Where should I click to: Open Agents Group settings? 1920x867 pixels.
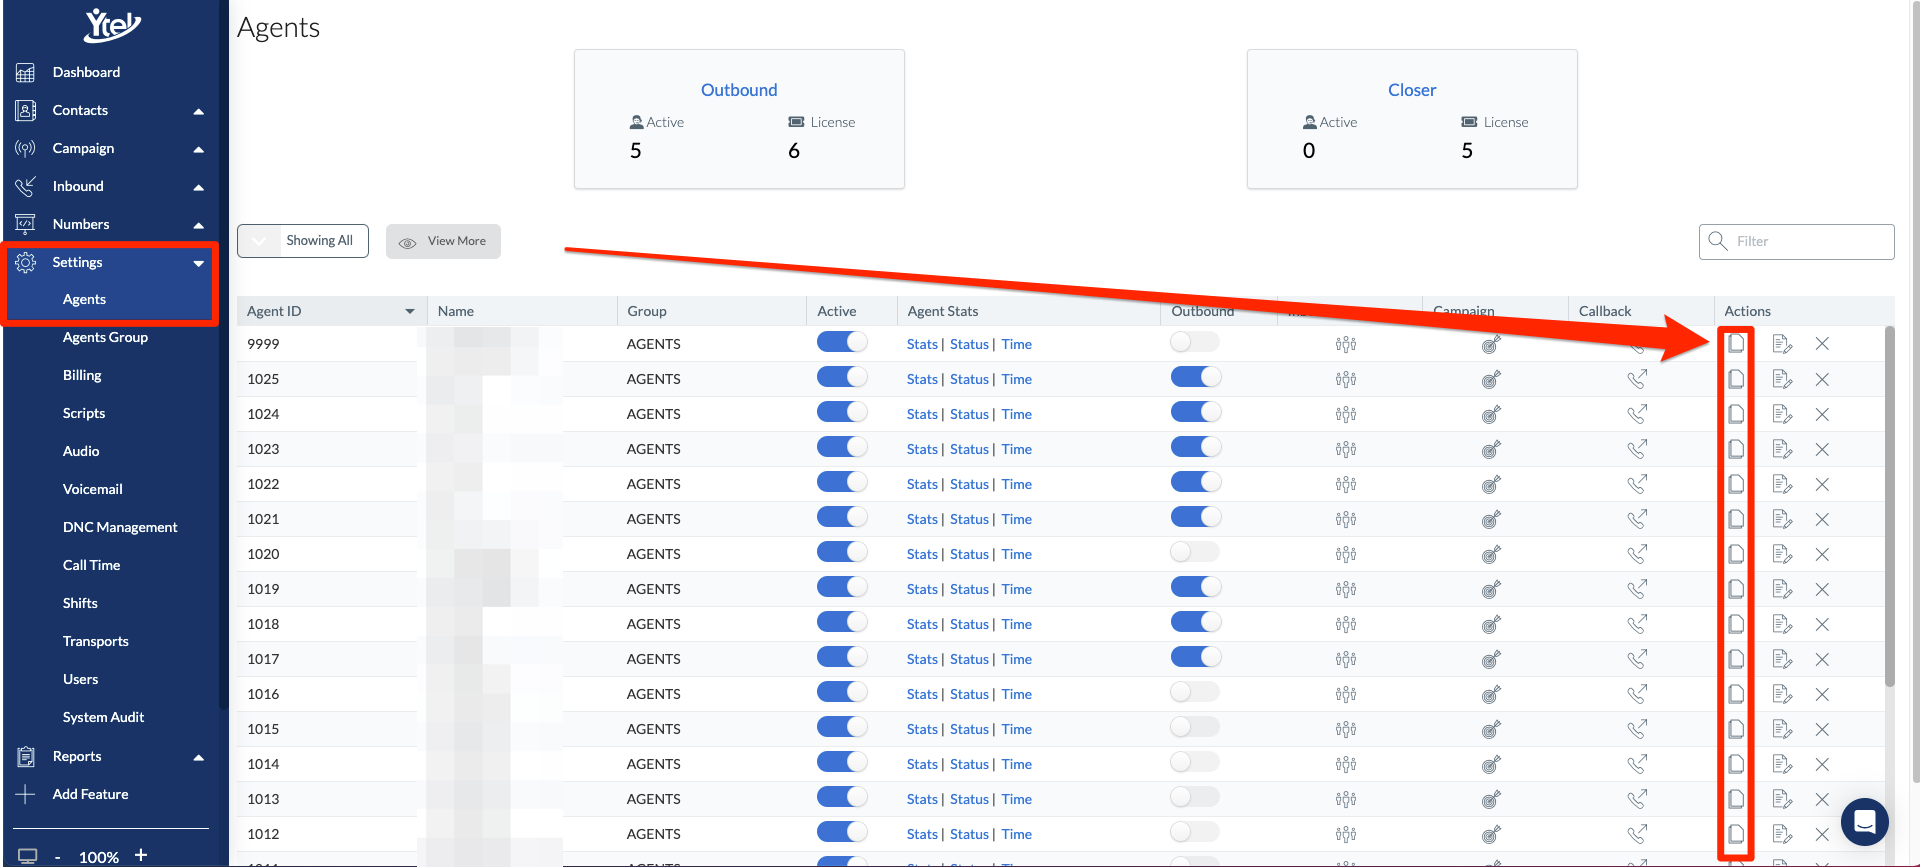105,338
